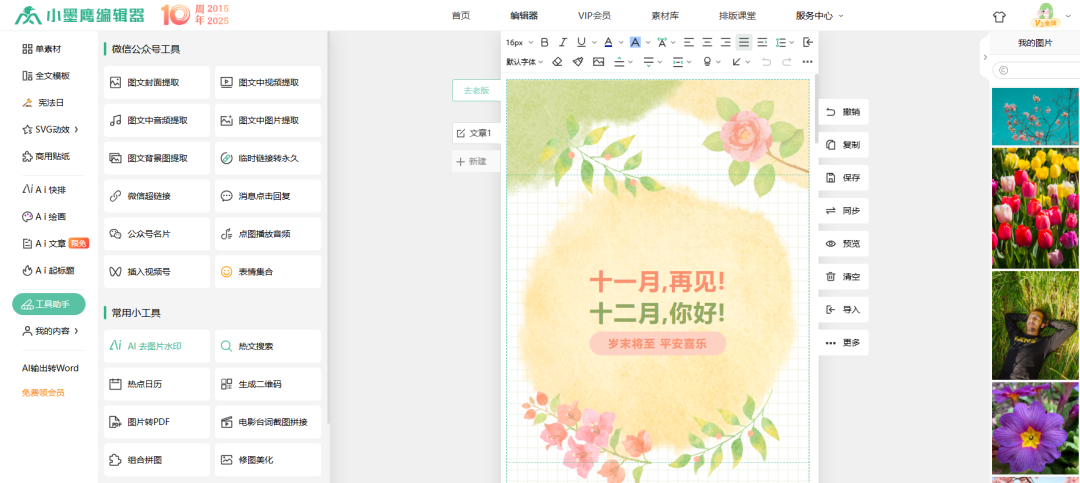Align text right
Viewport: 1080px width, 483px height.
pos(725,43)
